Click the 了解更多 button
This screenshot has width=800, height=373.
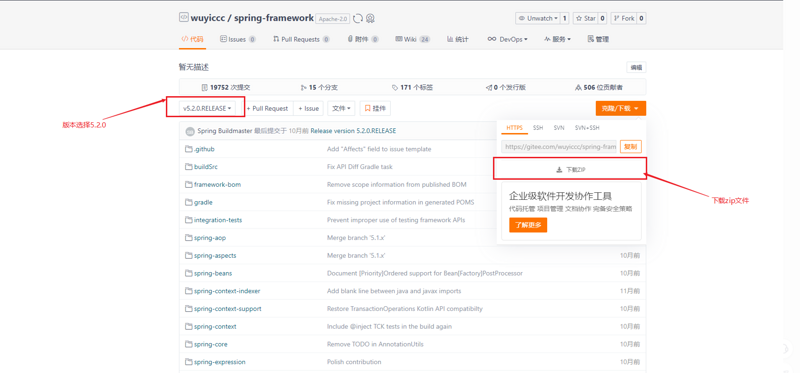click(x=528, y=225)
